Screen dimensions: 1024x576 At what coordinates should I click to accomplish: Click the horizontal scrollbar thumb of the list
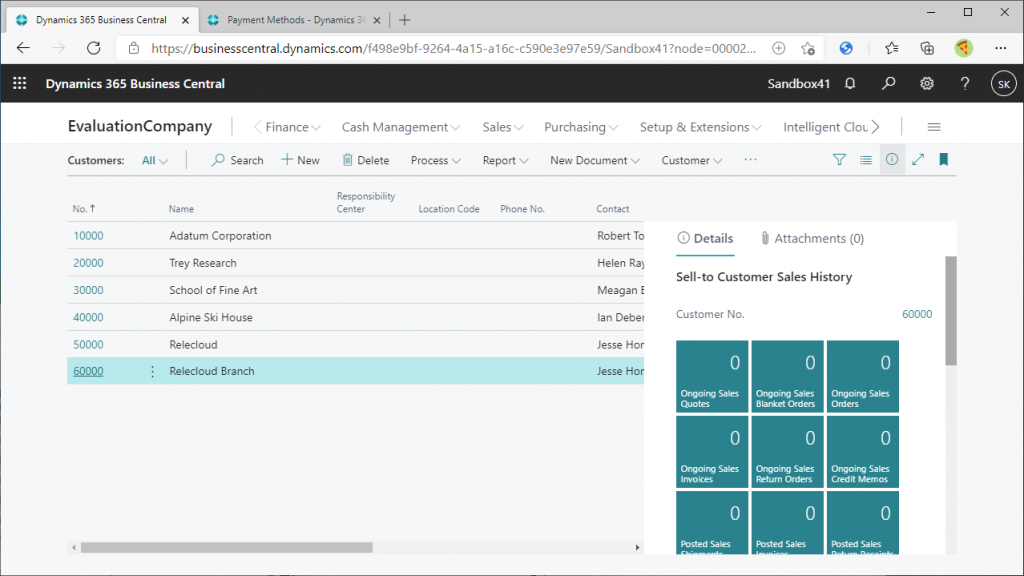tap(227, 548)
